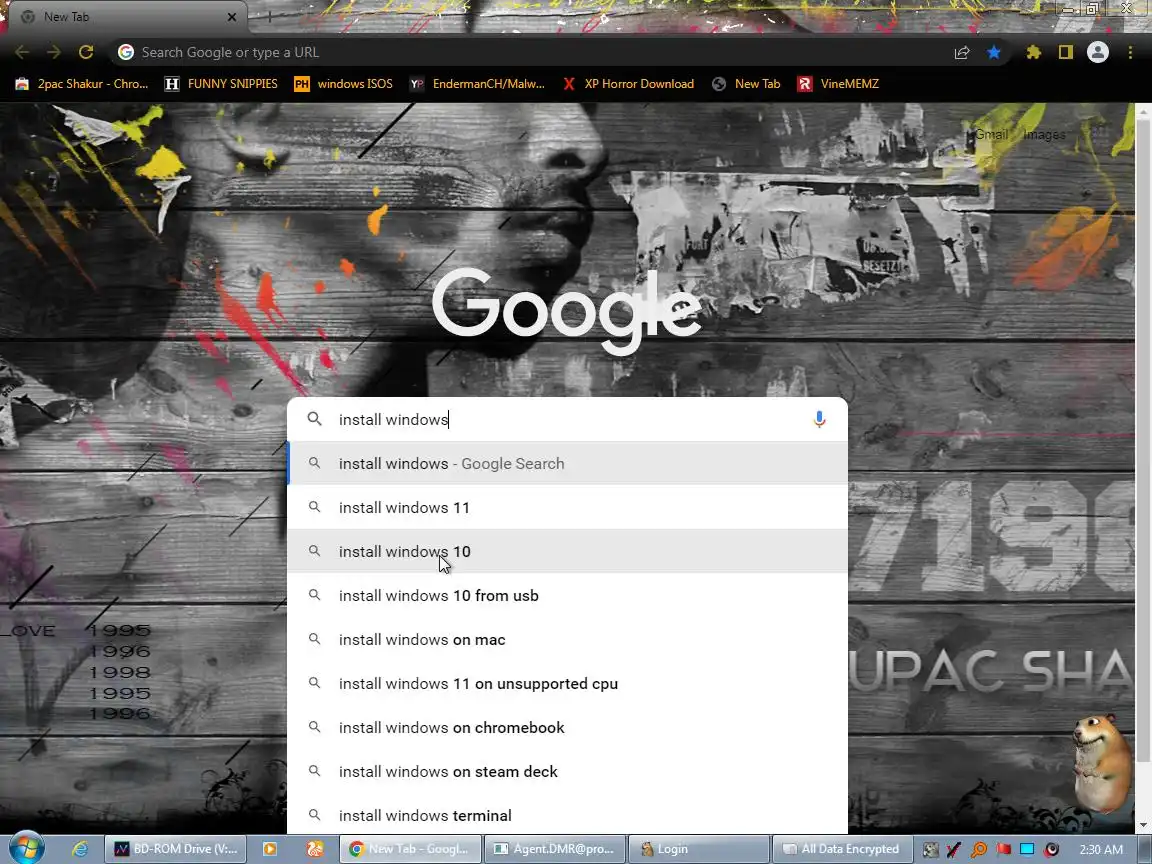Click the Google search box text field

pyautogui.click(x=569, y=419)
